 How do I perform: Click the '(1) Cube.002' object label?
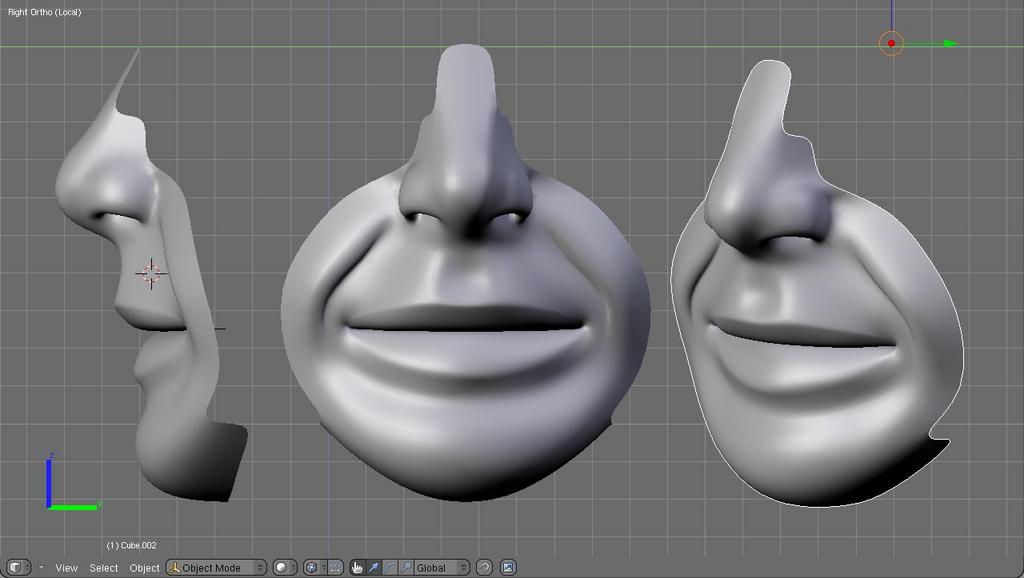pos(131,545)
